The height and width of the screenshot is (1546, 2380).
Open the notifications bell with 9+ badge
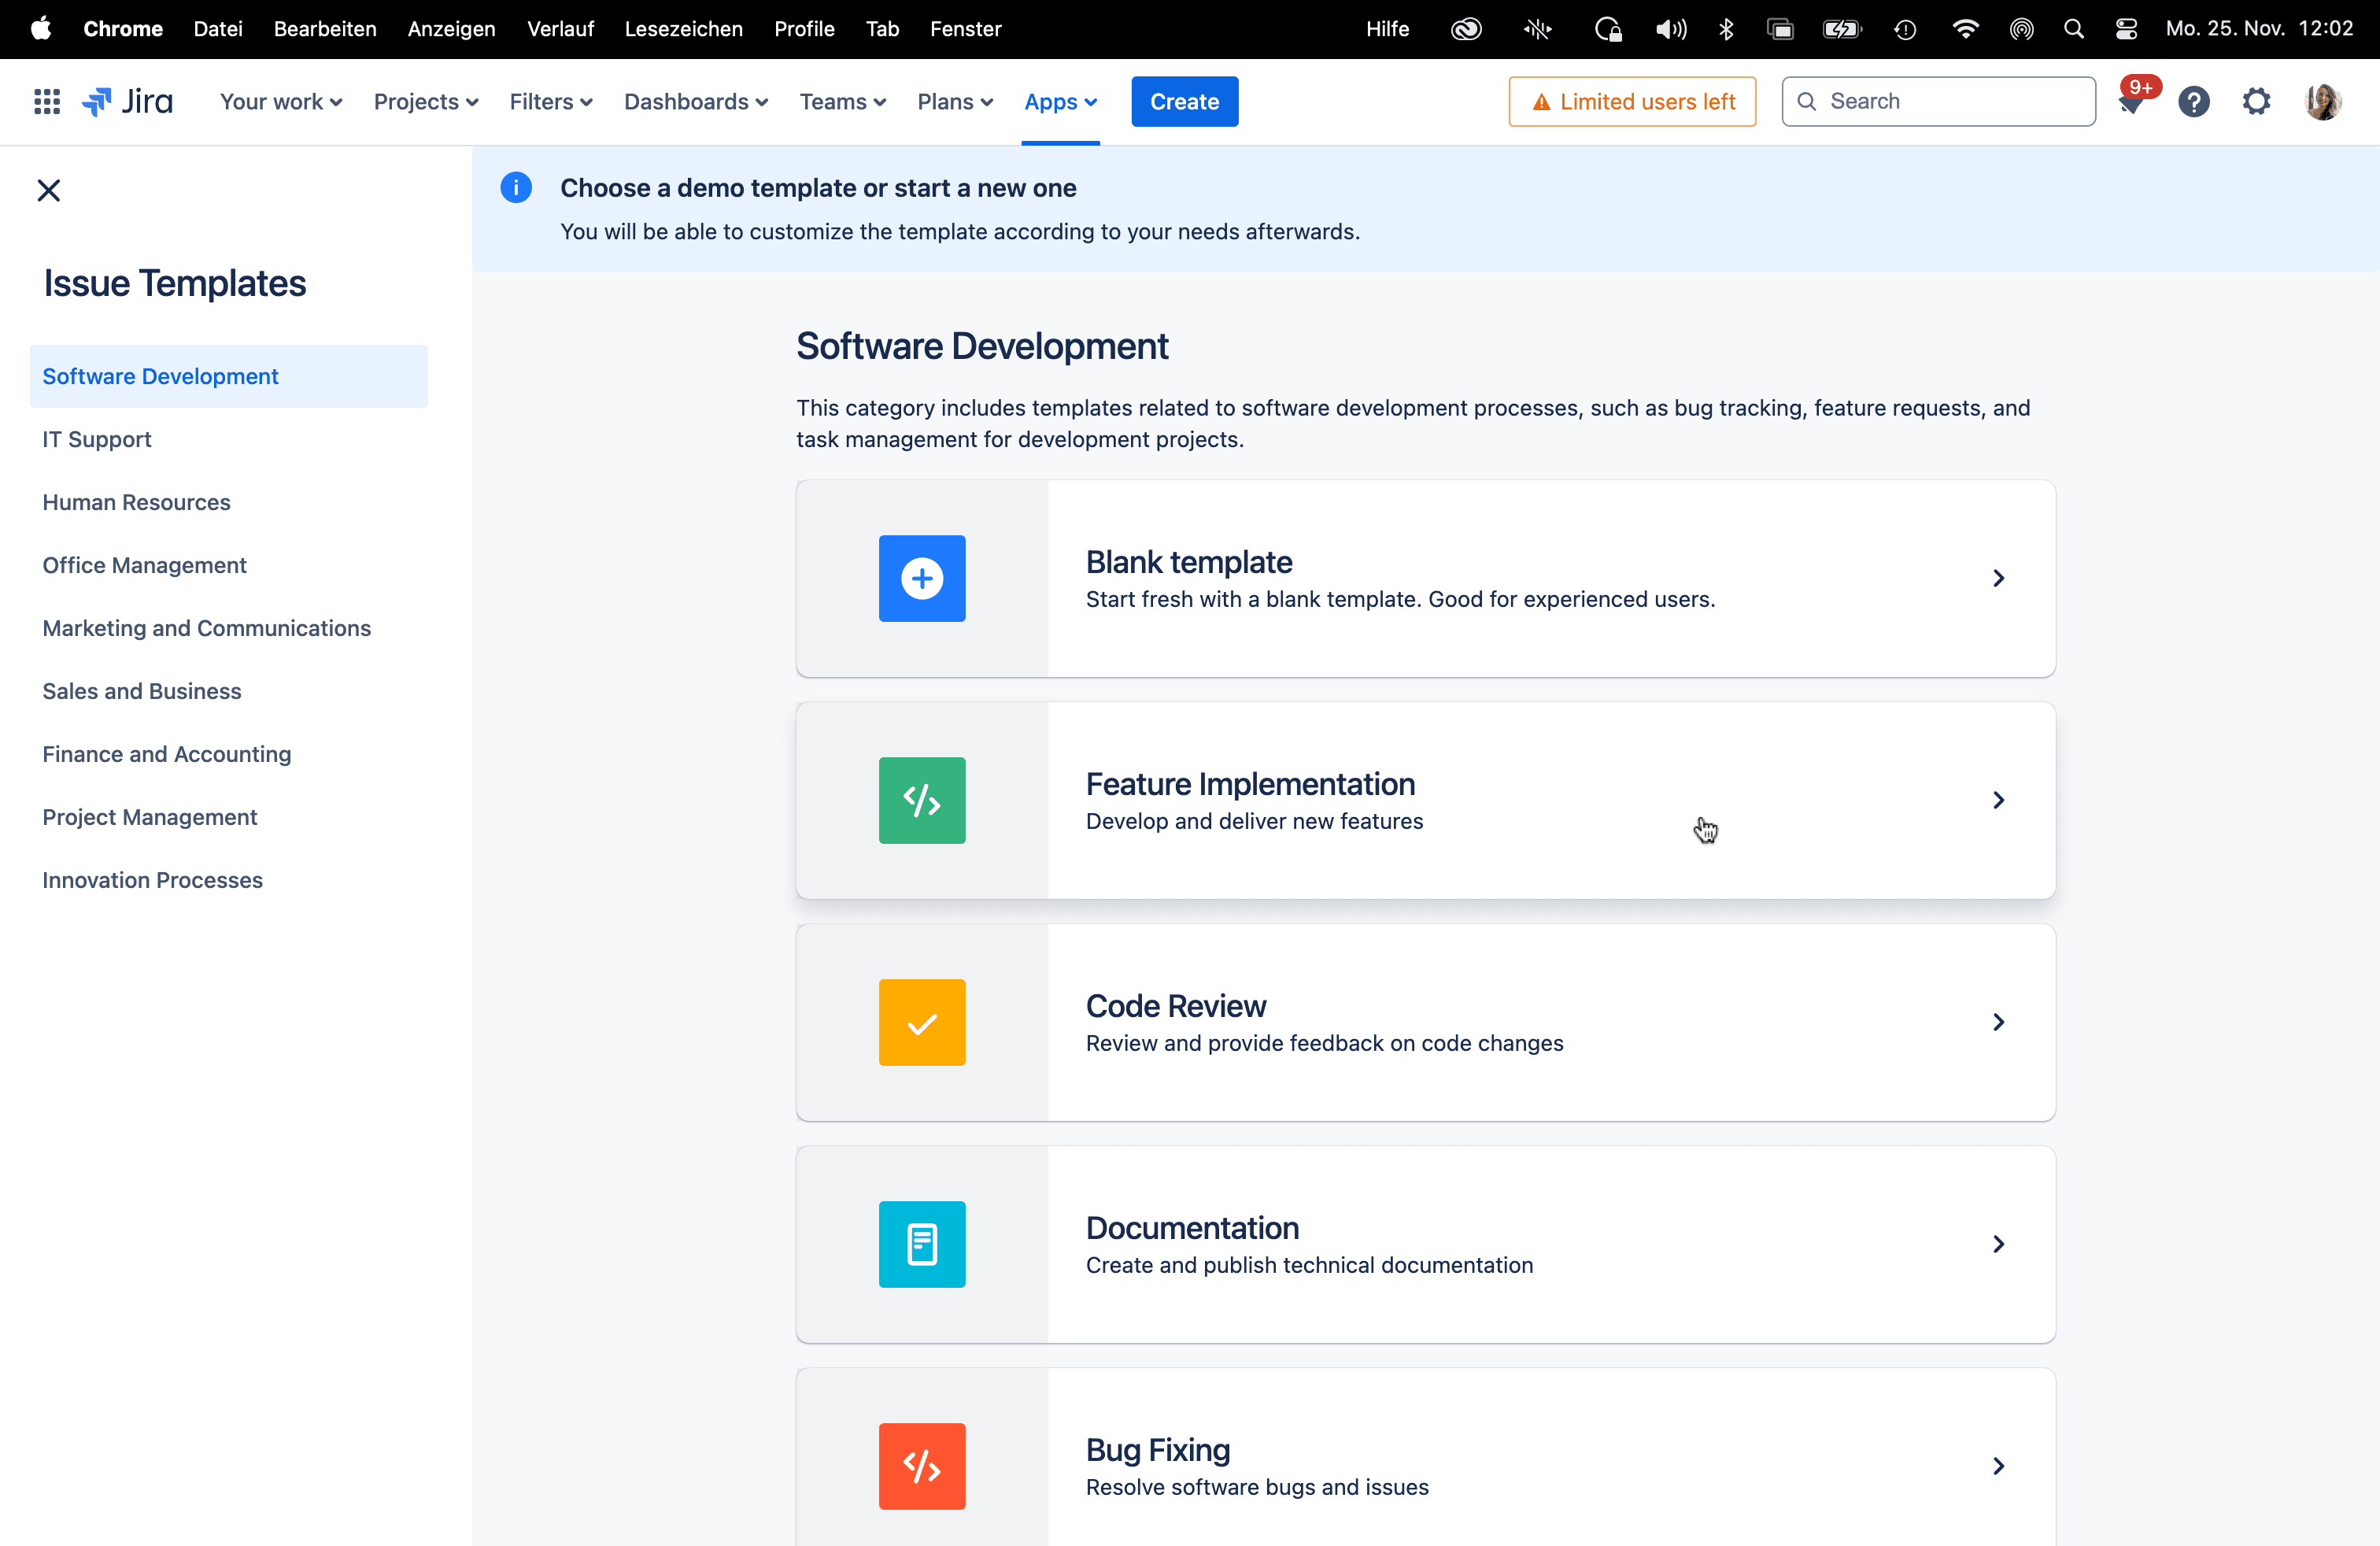2130,103
